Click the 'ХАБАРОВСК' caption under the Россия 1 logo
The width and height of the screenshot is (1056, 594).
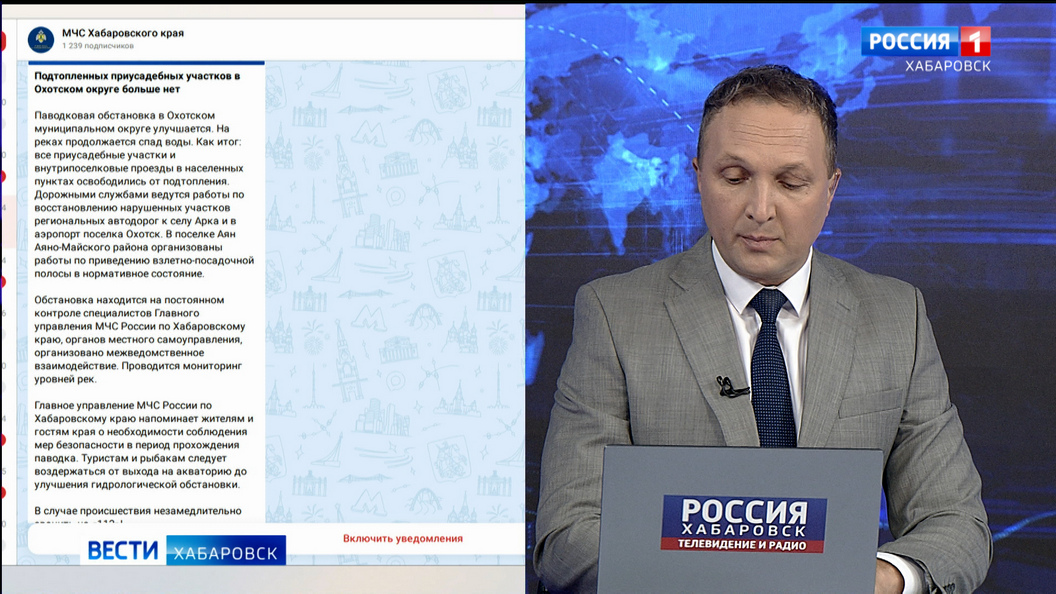tap(948, 66)
